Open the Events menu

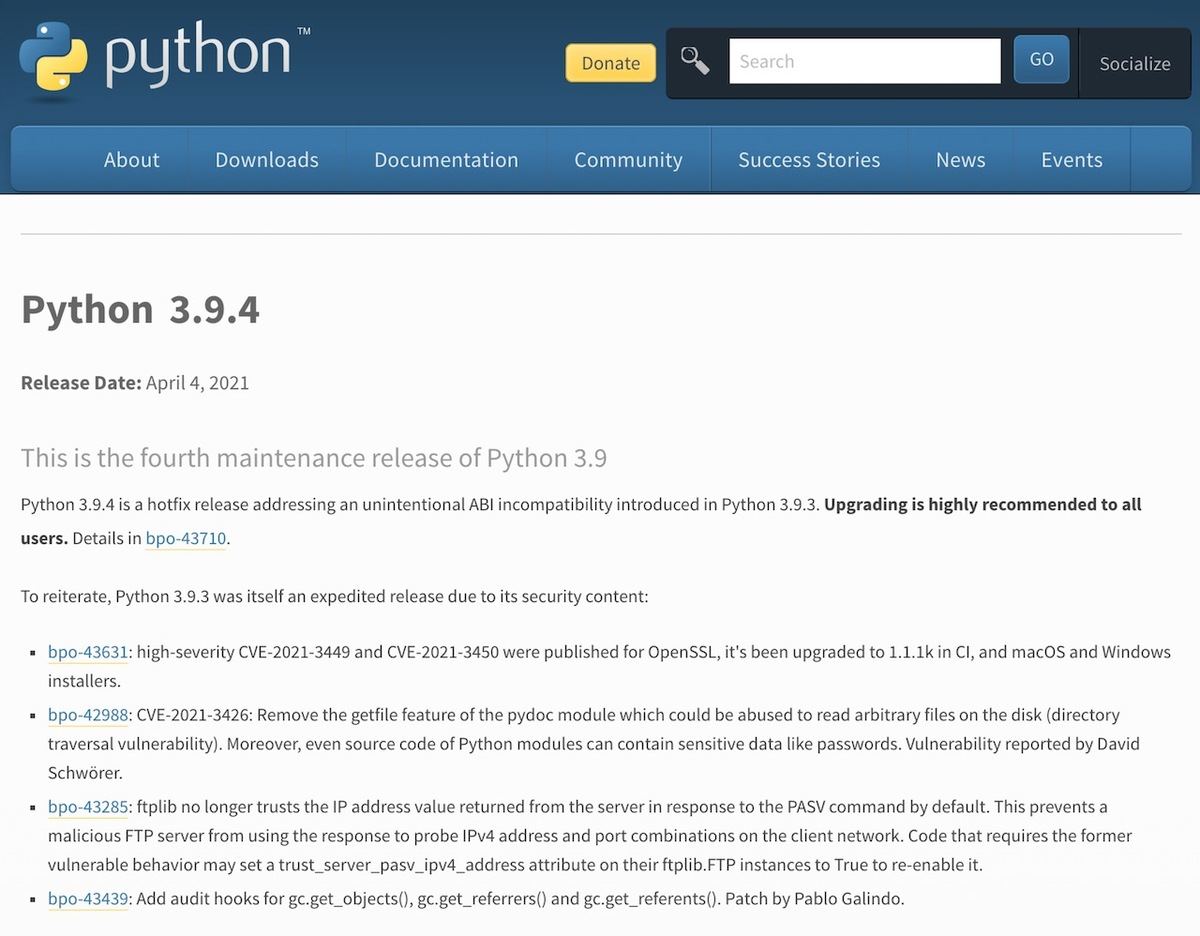[x=1072, y=160]
